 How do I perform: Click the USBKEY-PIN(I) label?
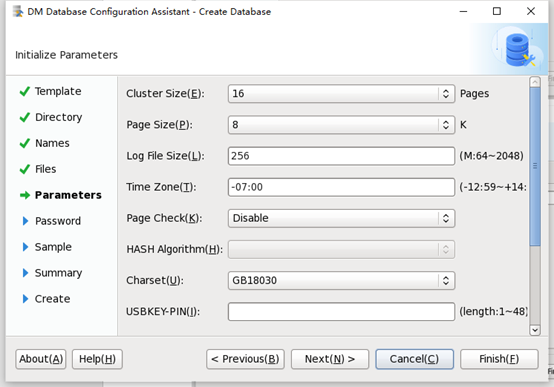tap(163, 311)
